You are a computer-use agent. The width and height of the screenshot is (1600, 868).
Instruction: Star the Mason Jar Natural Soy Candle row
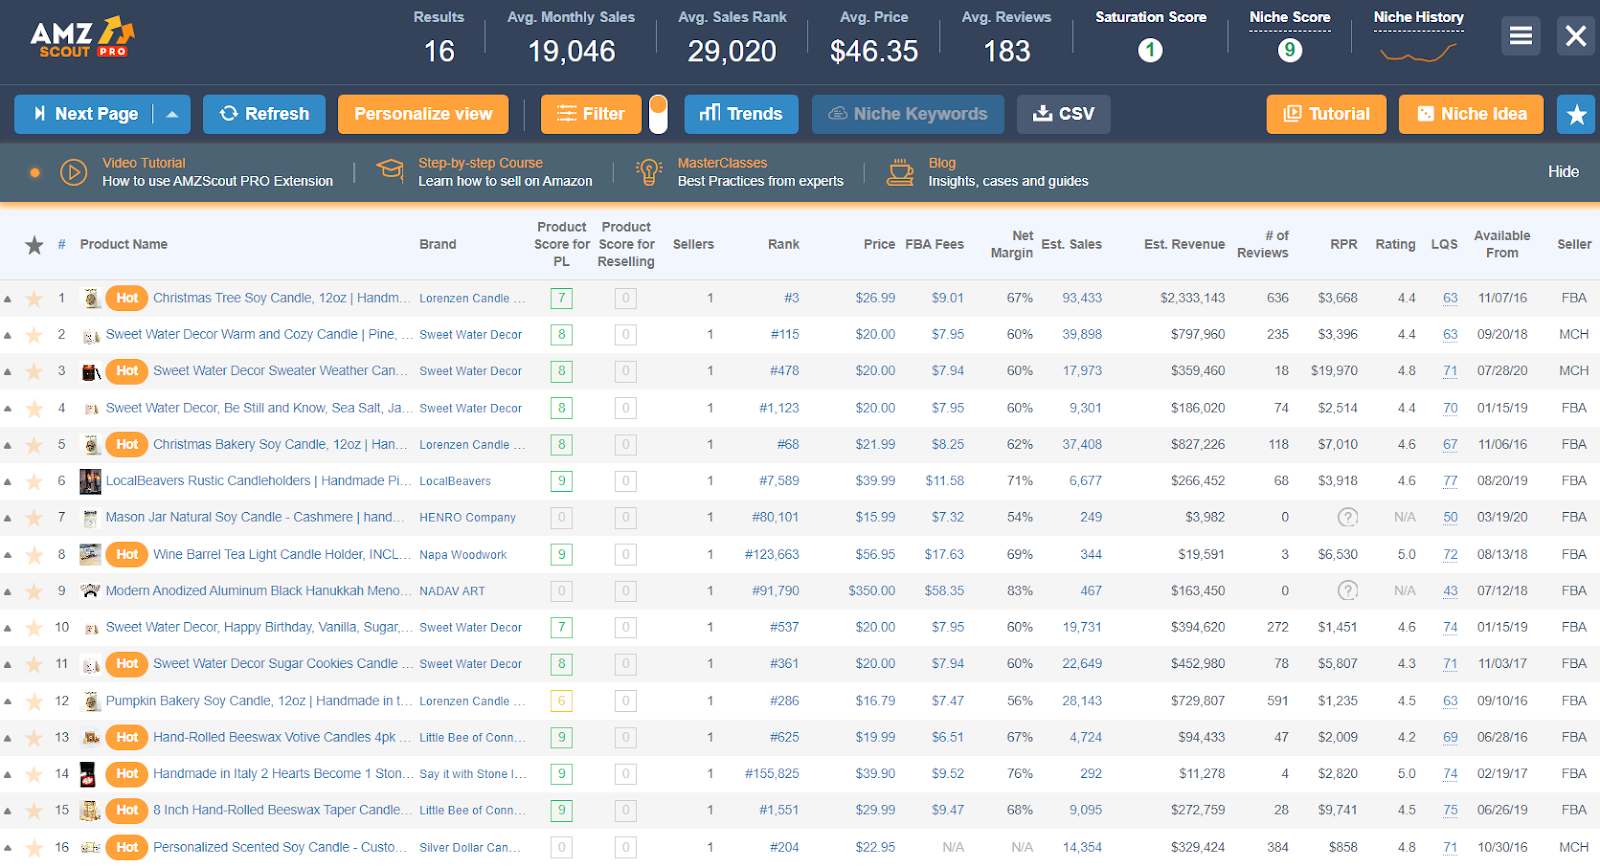[34, 518]
